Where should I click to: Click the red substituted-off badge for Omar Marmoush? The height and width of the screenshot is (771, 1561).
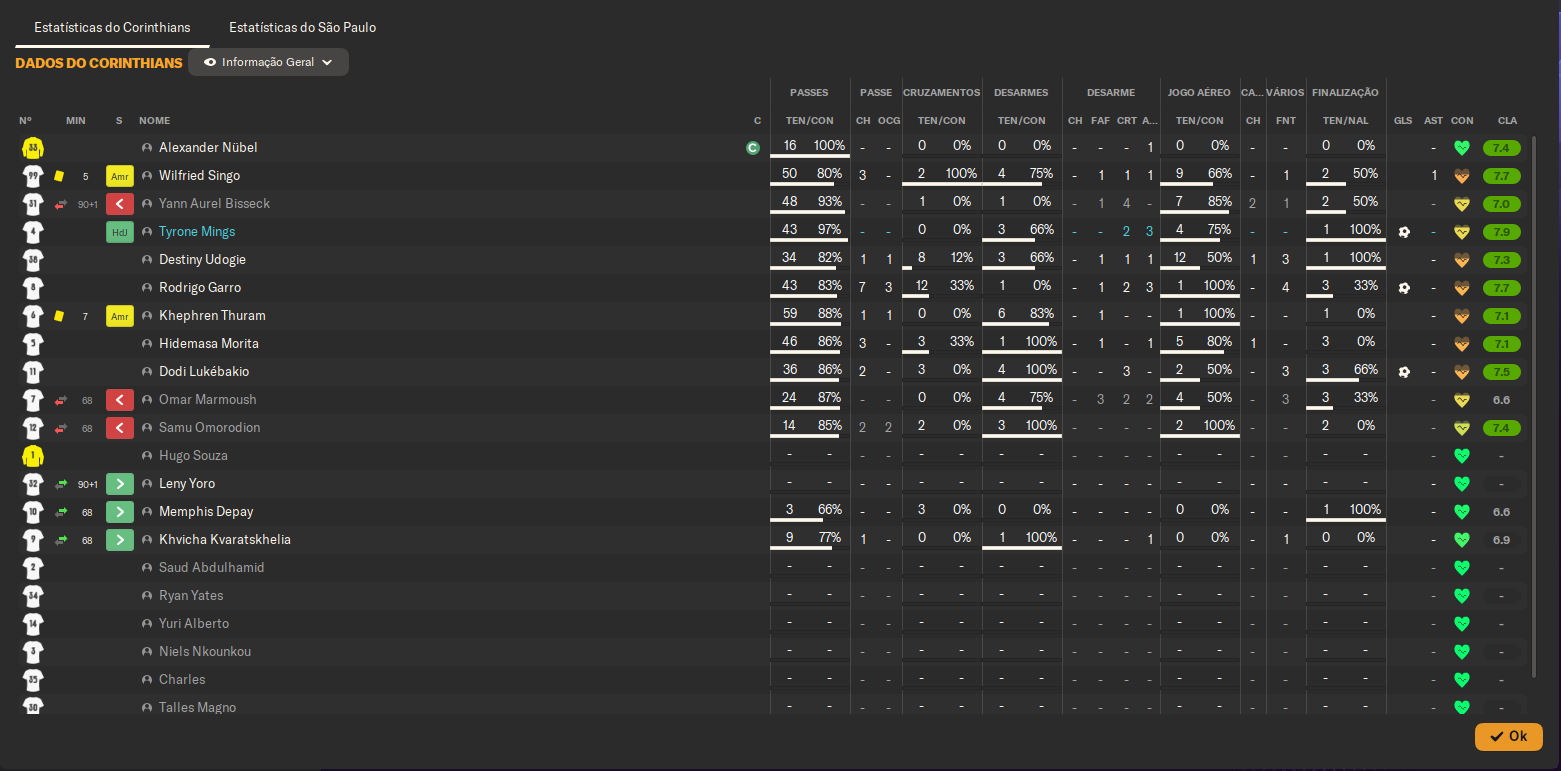tap(120, 400)
